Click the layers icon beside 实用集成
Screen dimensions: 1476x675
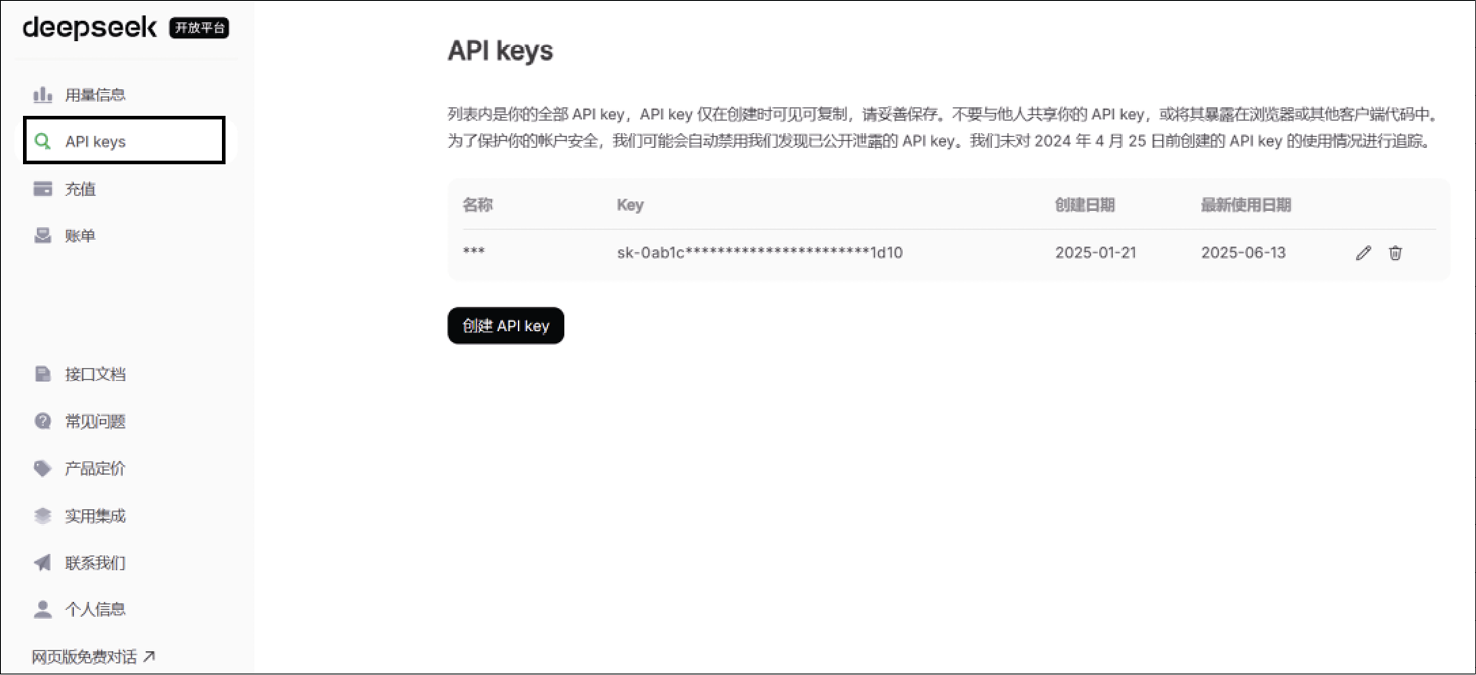click(x=42, y=516)
